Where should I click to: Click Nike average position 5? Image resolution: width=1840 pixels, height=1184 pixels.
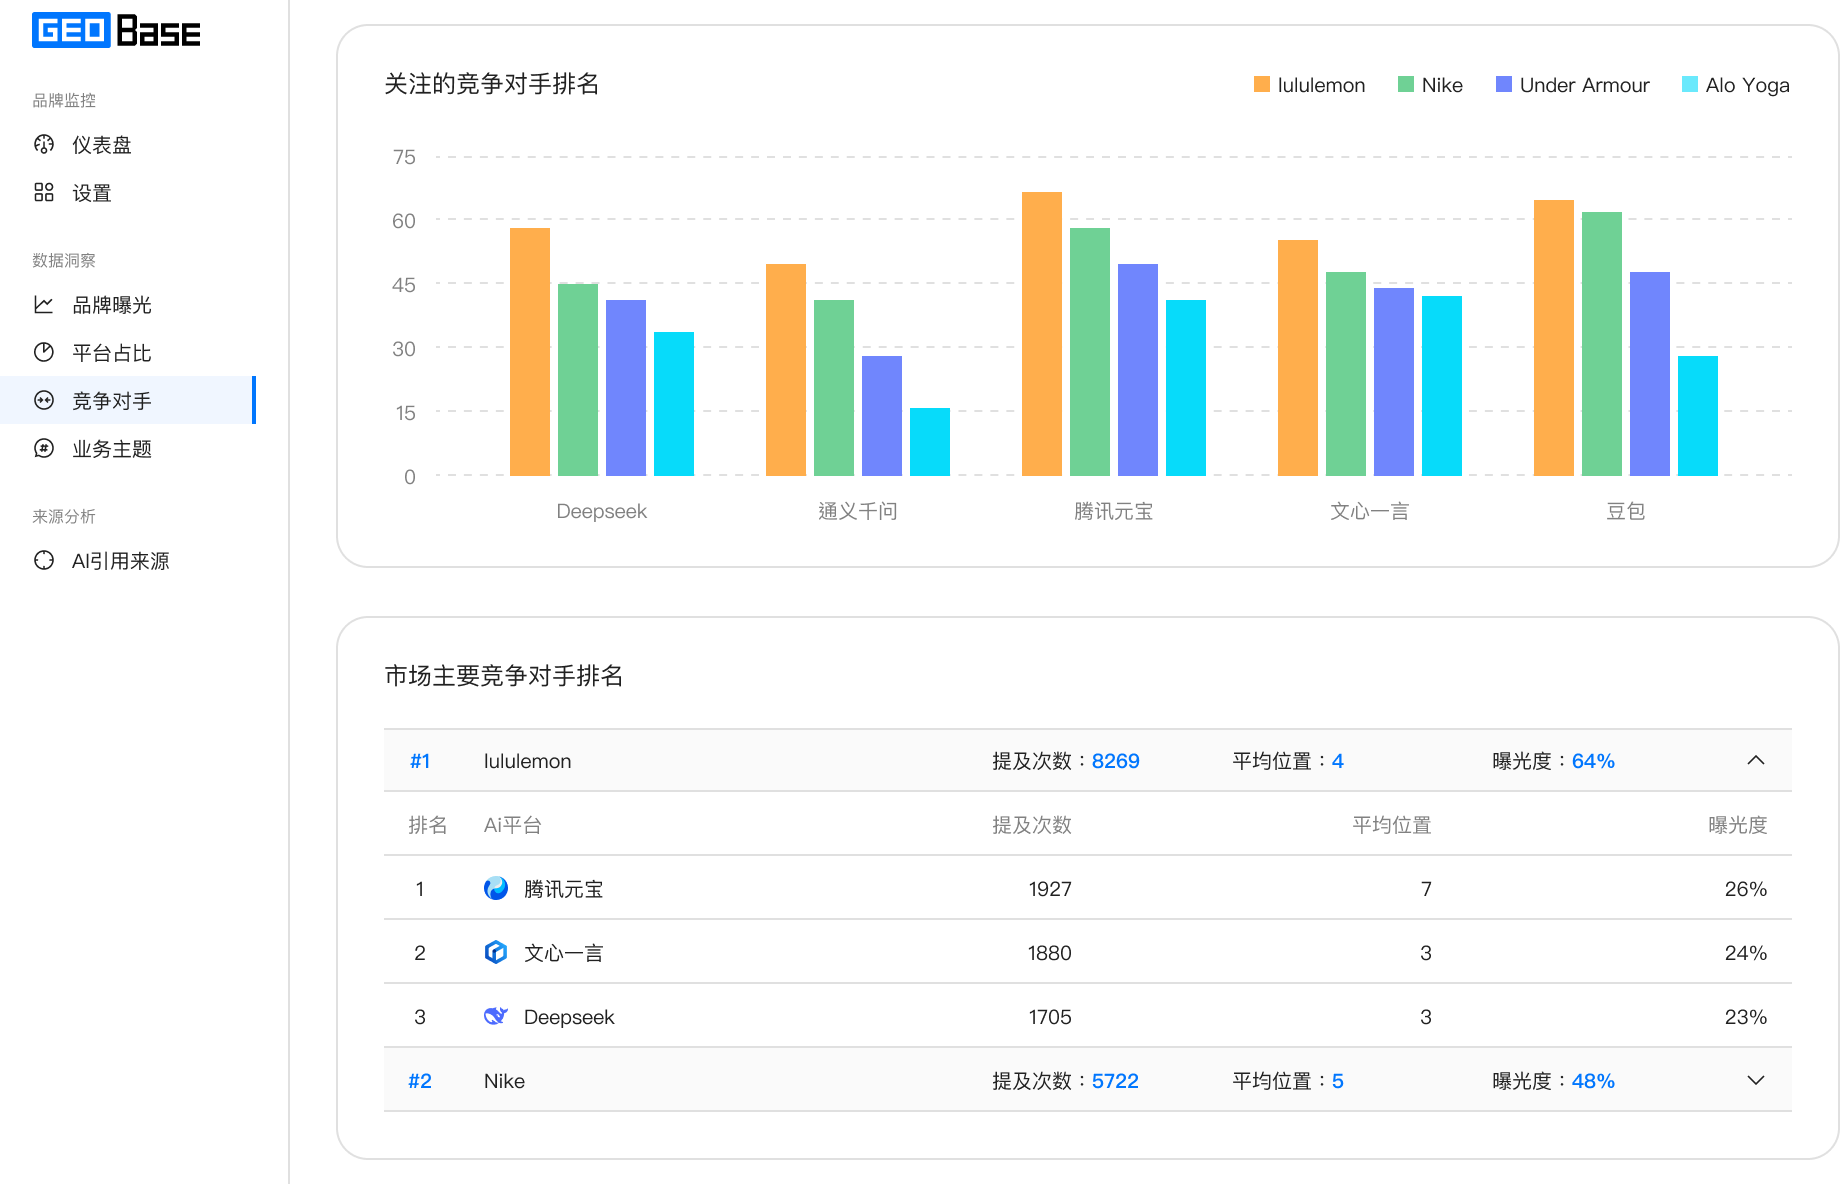(x=1338, y=1081)
